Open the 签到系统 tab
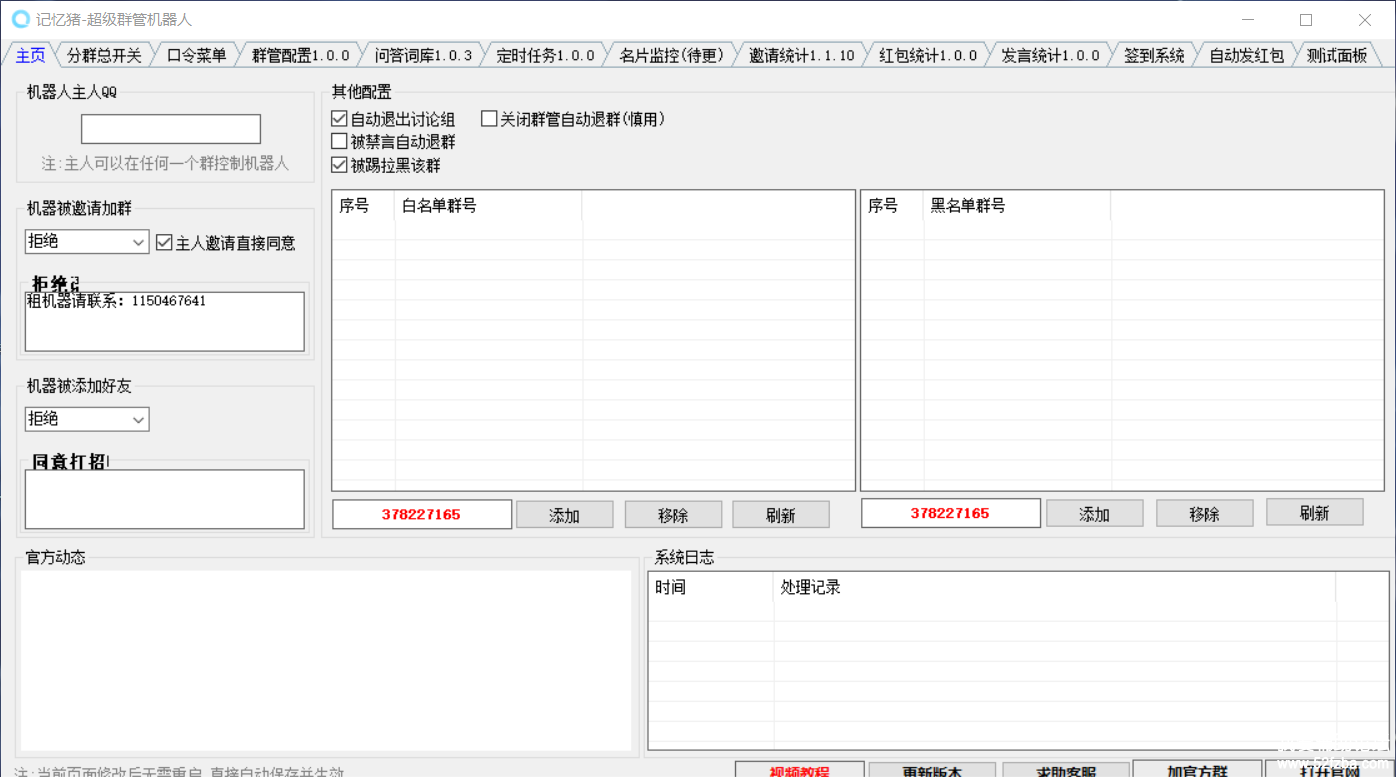Screen dimensions: 1396x777 pyautogui.click(x=1154, y=55)
